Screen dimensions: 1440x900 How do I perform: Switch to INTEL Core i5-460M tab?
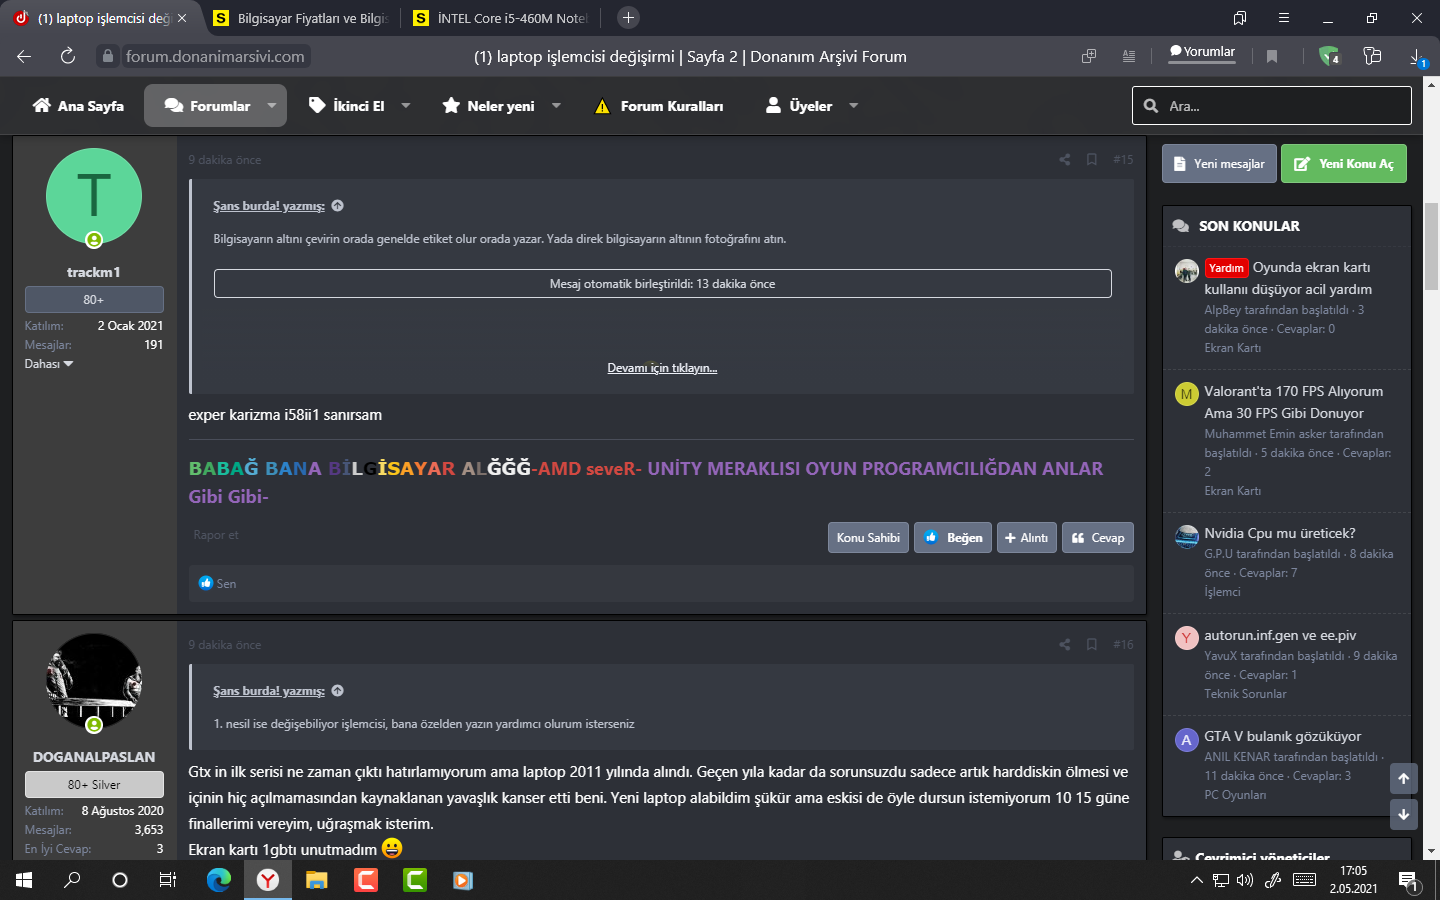click(501, 18)
